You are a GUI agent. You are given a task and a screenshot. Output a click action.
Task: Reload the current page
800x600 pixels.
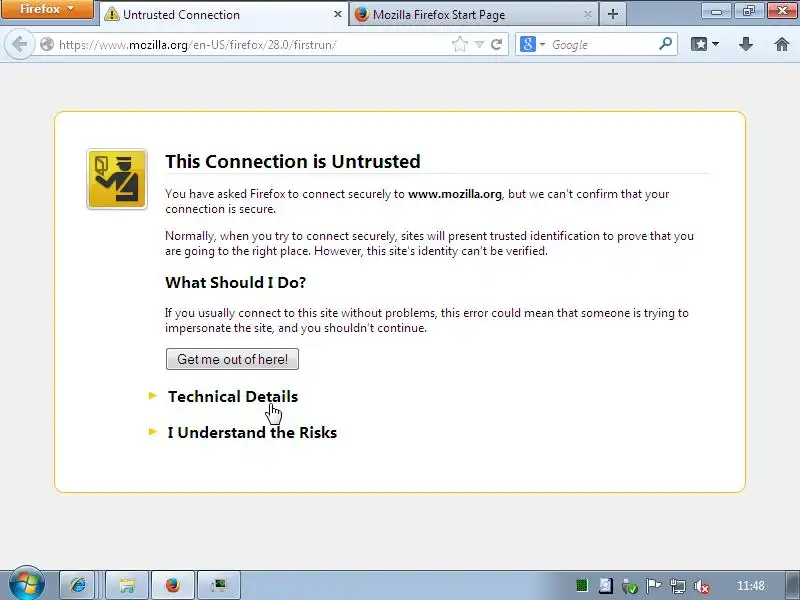(x=496, y=44)
